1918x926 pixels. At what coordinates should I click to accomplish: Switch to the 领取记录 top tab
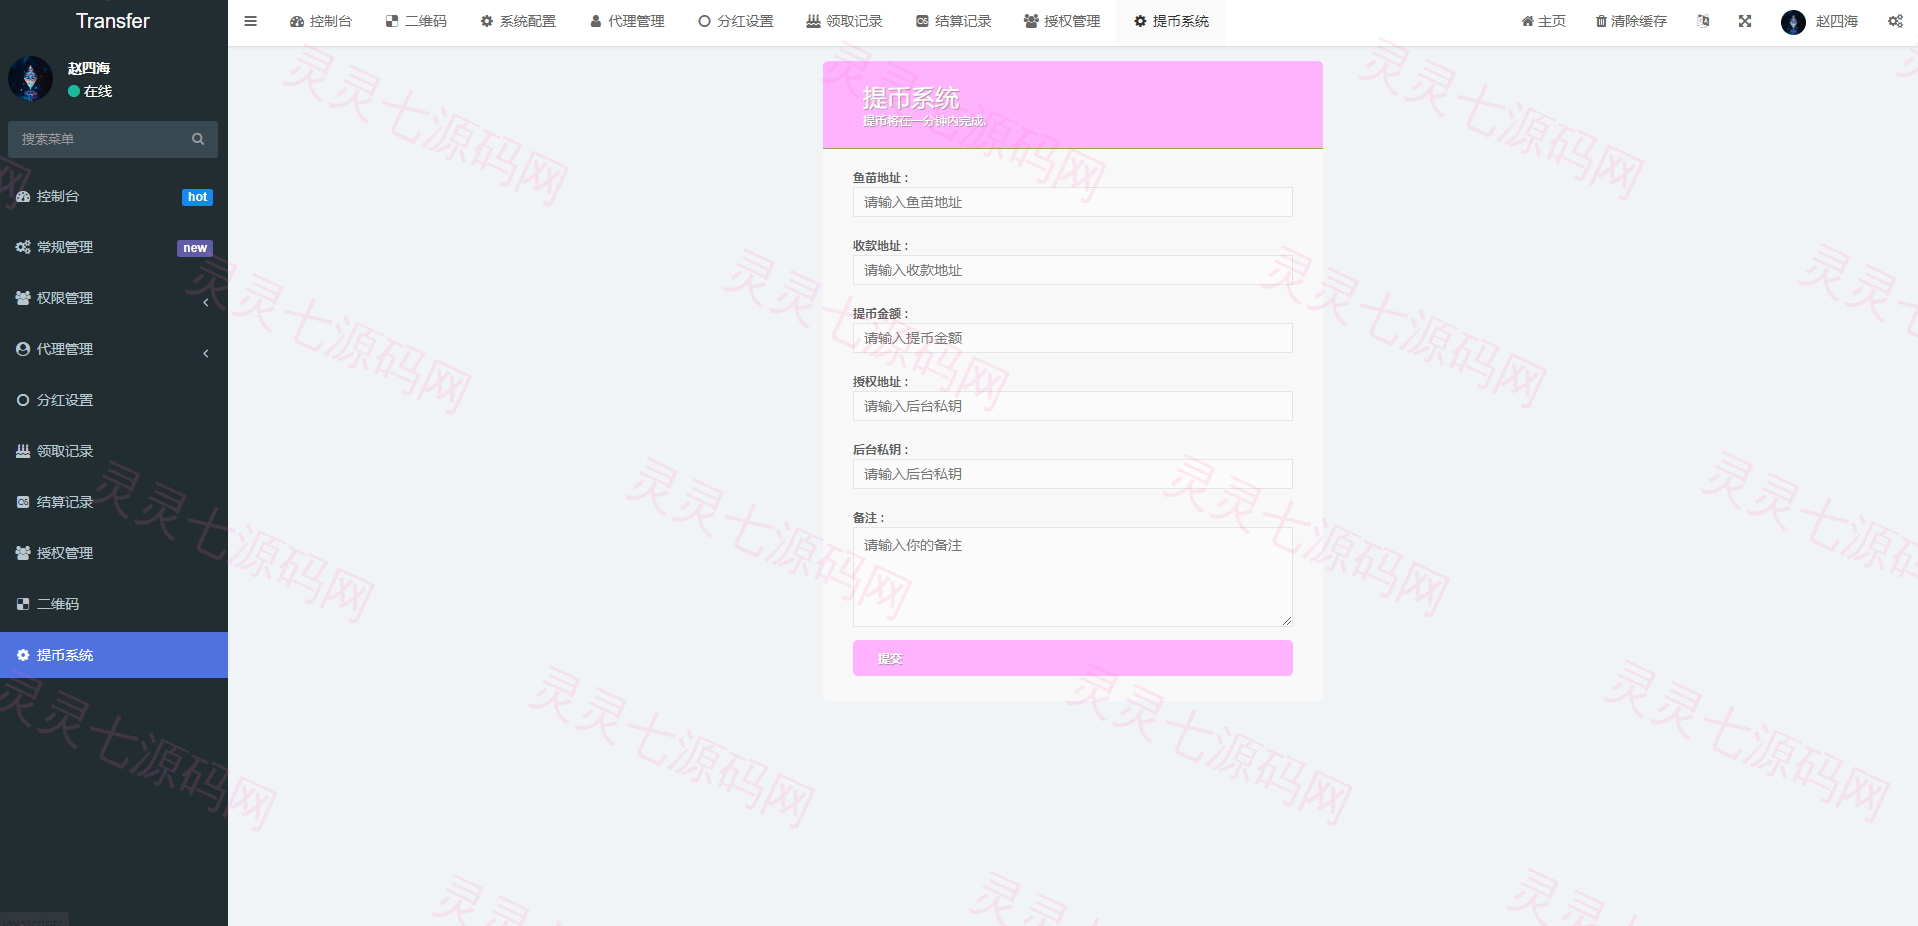coord(845,21)
